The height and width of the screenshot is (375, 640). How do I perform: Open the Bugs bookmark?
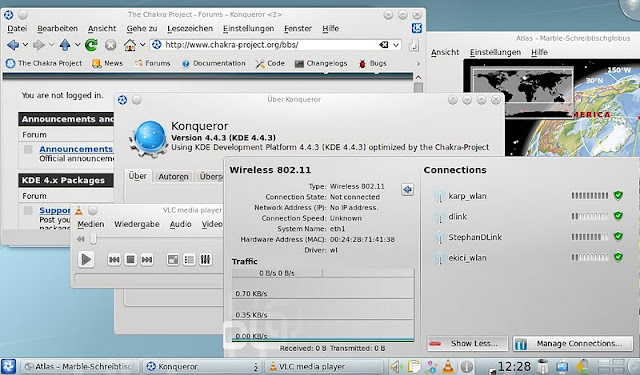[x=372, y=63]
